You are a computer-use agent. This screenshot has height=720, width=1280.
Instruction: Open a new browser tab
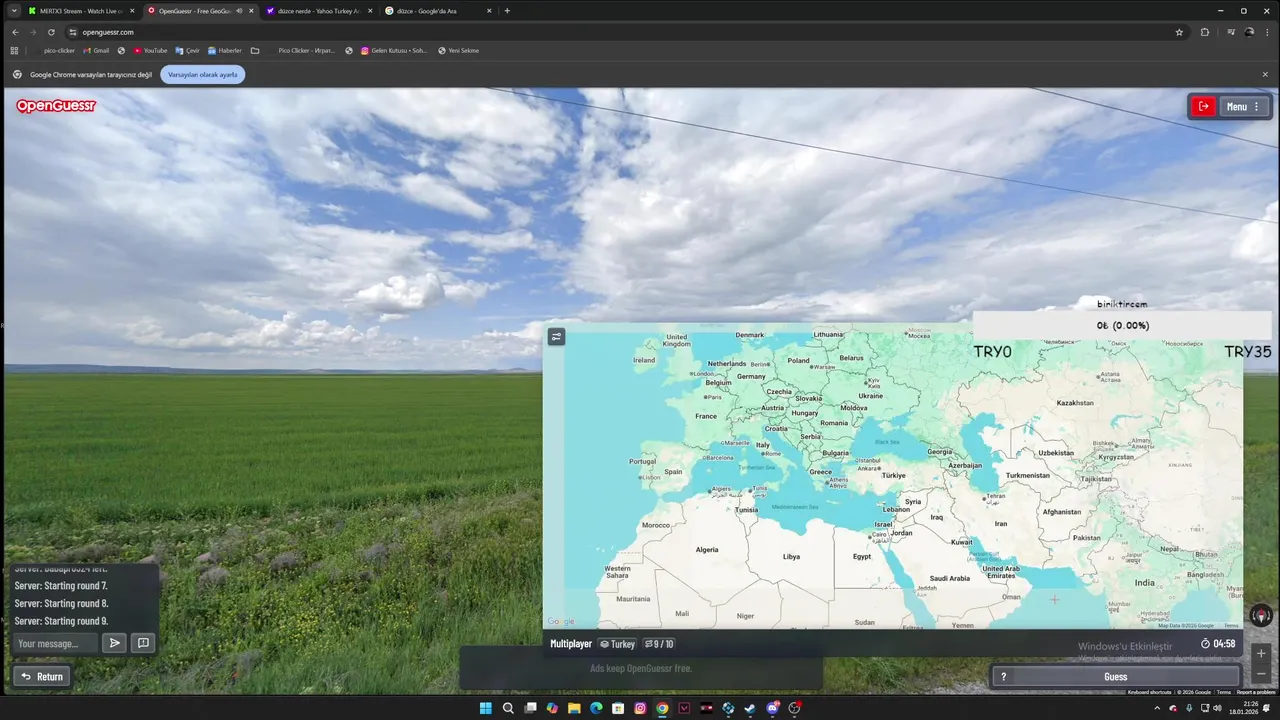[507, 11]
